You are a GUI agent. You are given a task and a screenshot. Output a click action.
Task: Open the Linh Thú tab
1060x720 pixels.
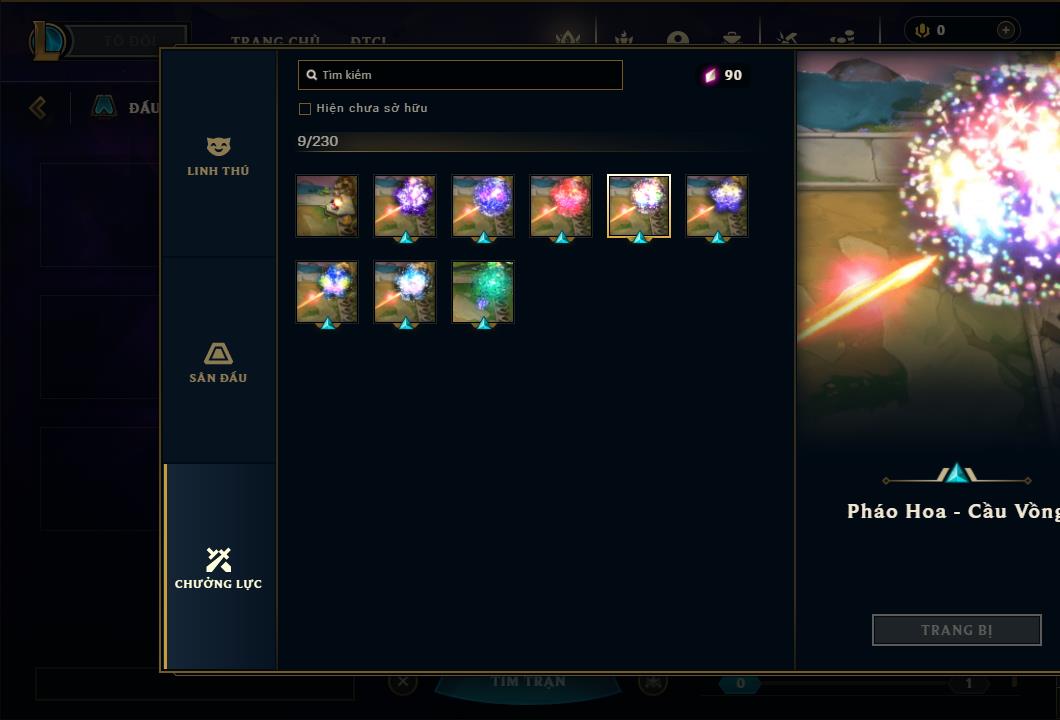pos(218,156)
